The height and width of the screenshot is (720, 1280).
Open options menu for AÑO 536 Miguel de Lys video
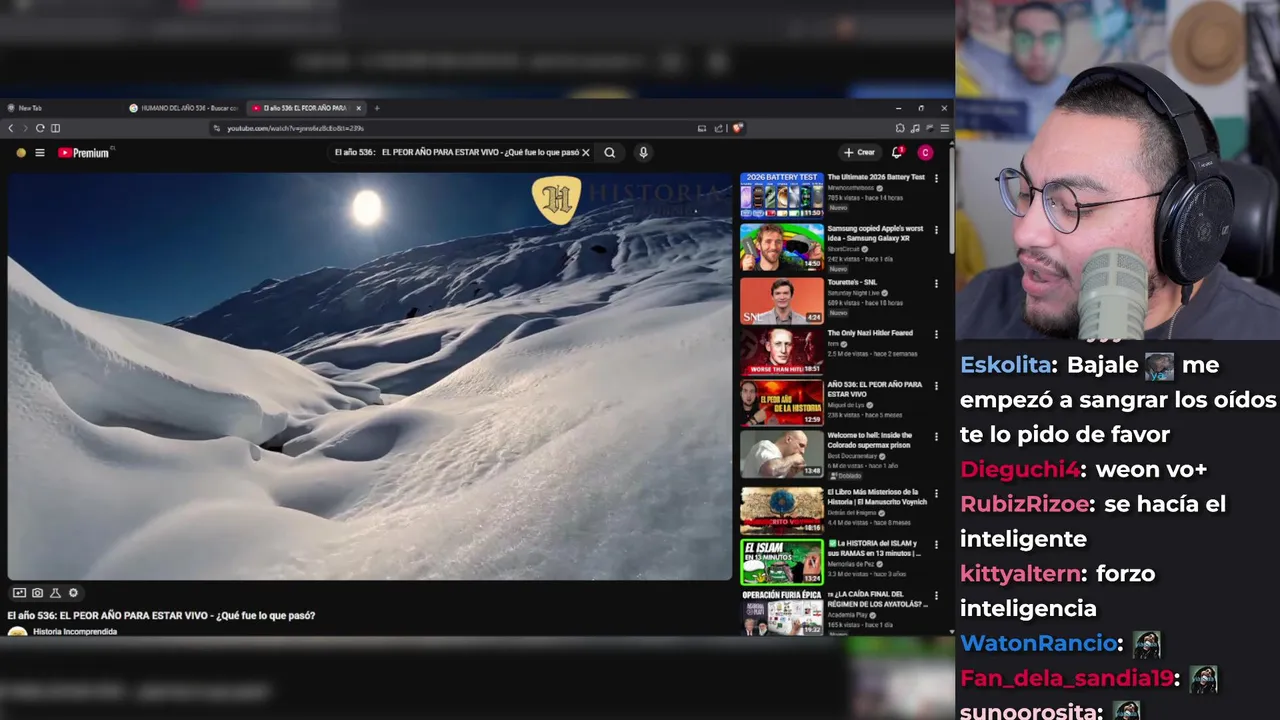click(x=936, y=386)
